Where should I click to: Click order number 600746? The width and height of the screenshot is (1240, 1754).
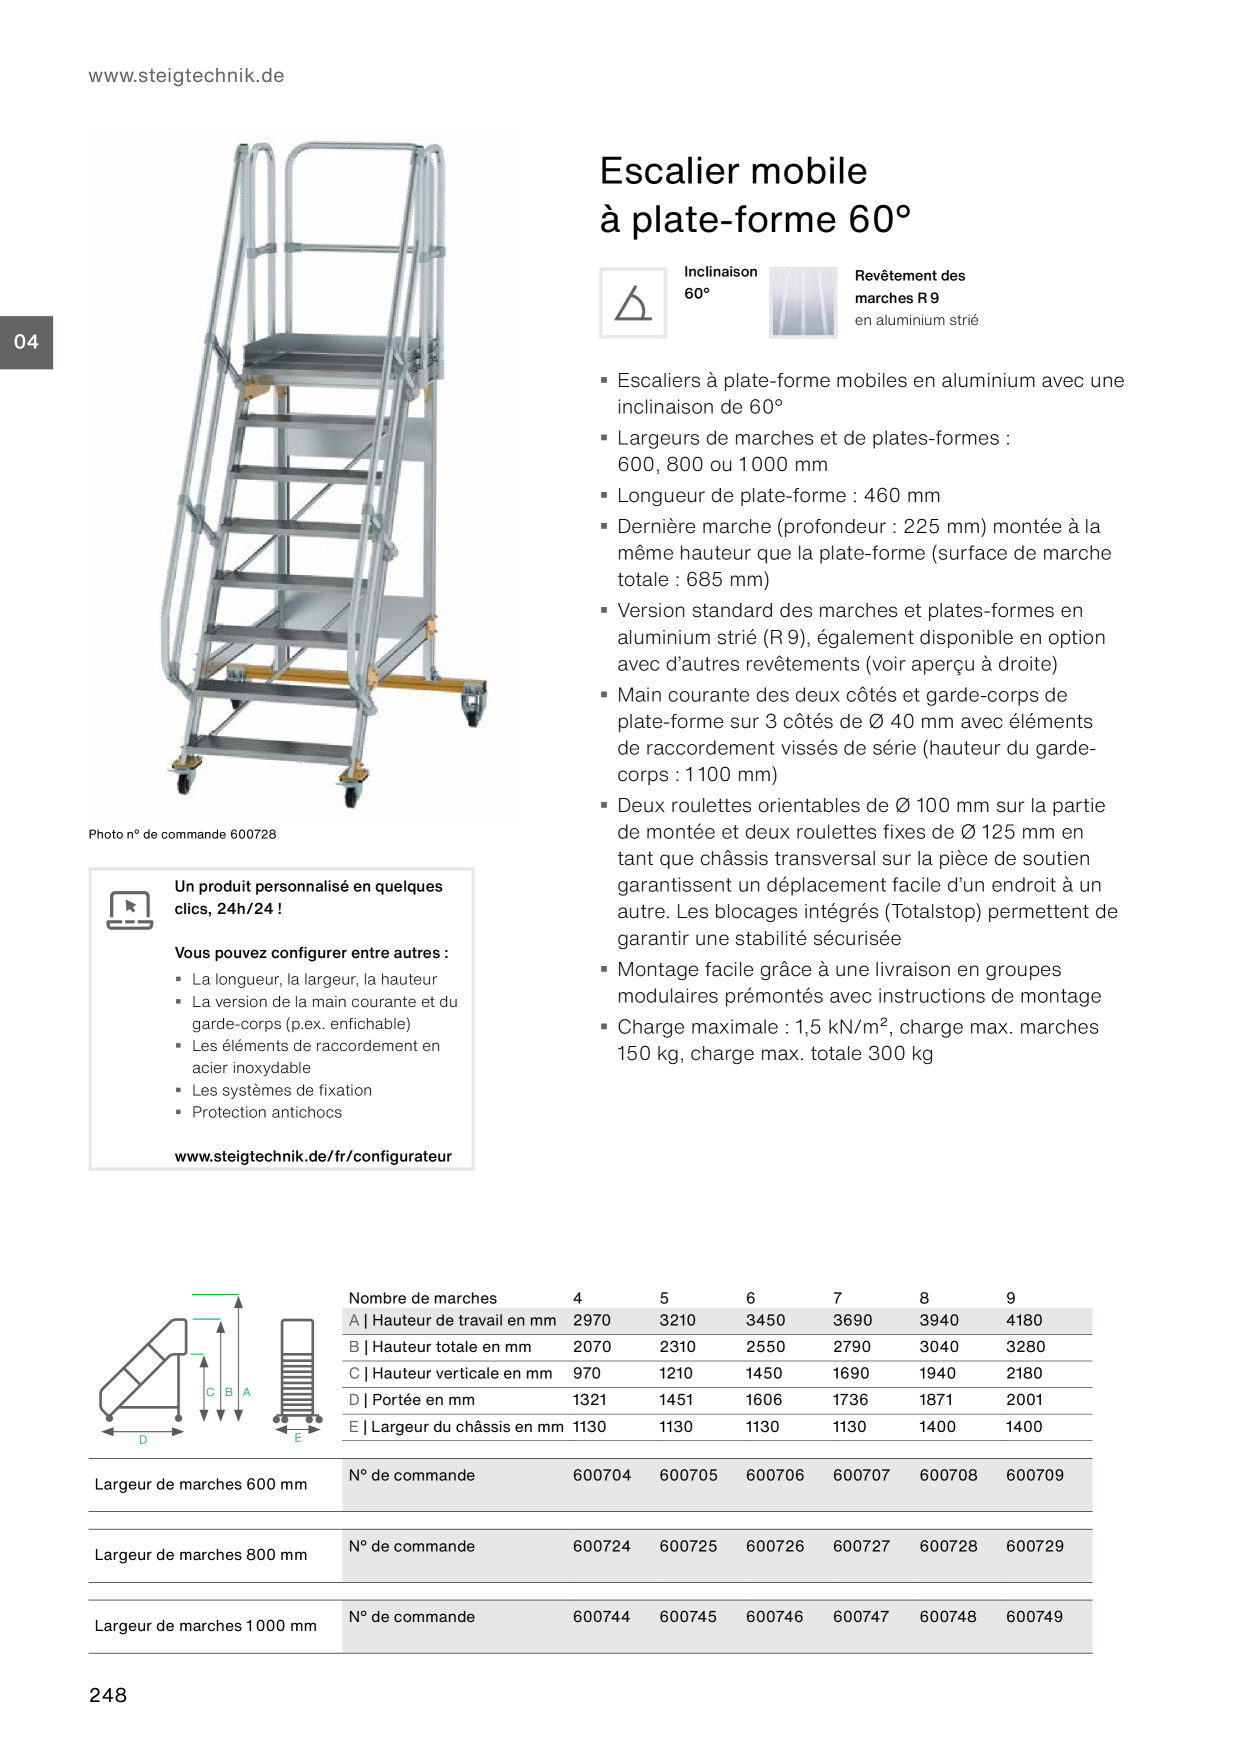click(775, 1616)
